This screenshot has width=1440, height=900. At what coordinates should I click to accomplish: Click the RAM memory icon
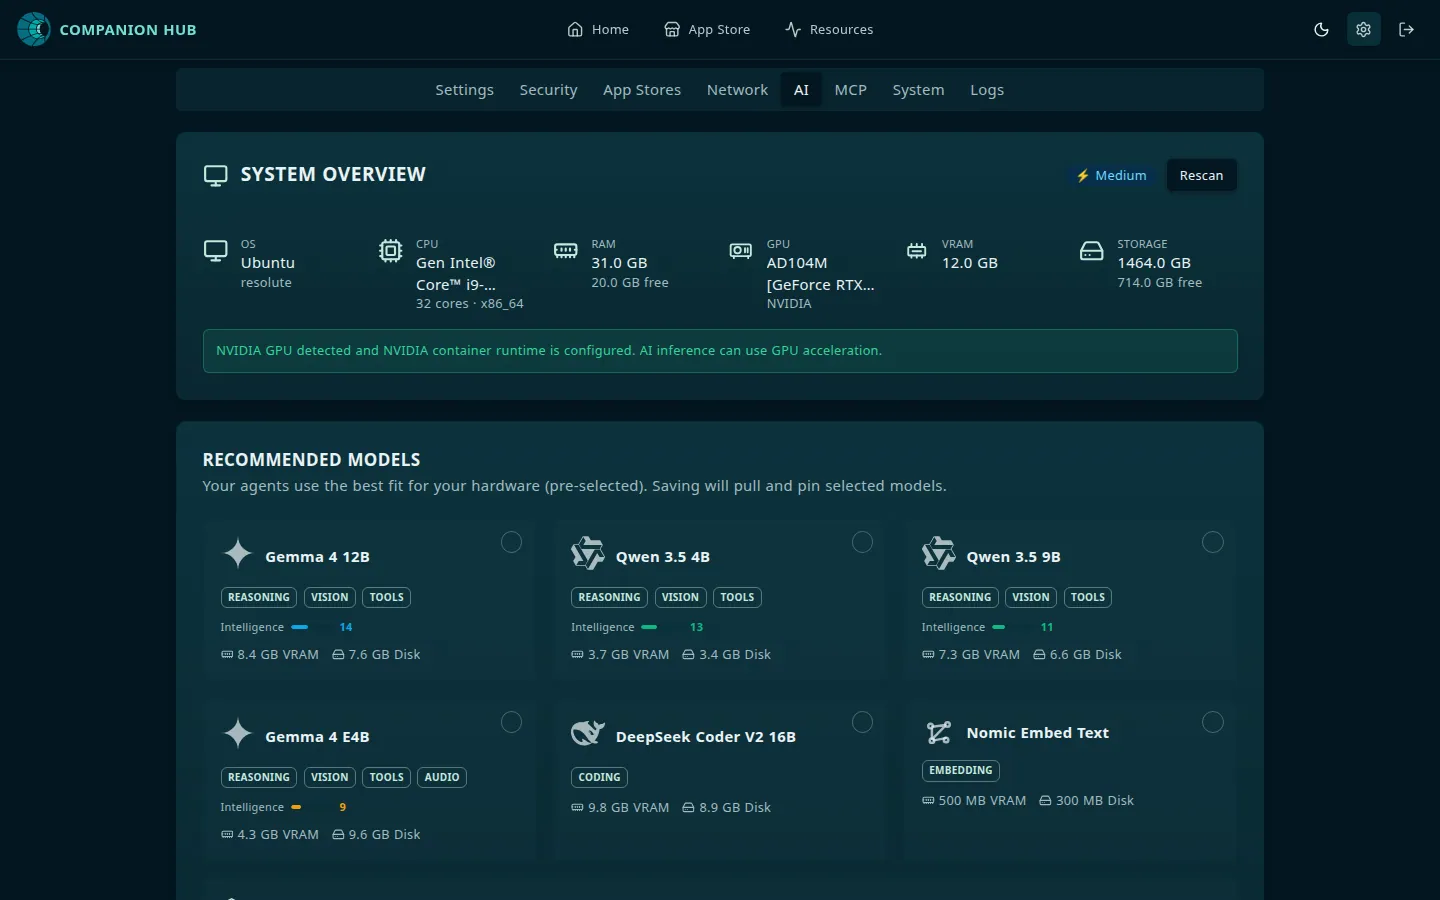[566, 251]
